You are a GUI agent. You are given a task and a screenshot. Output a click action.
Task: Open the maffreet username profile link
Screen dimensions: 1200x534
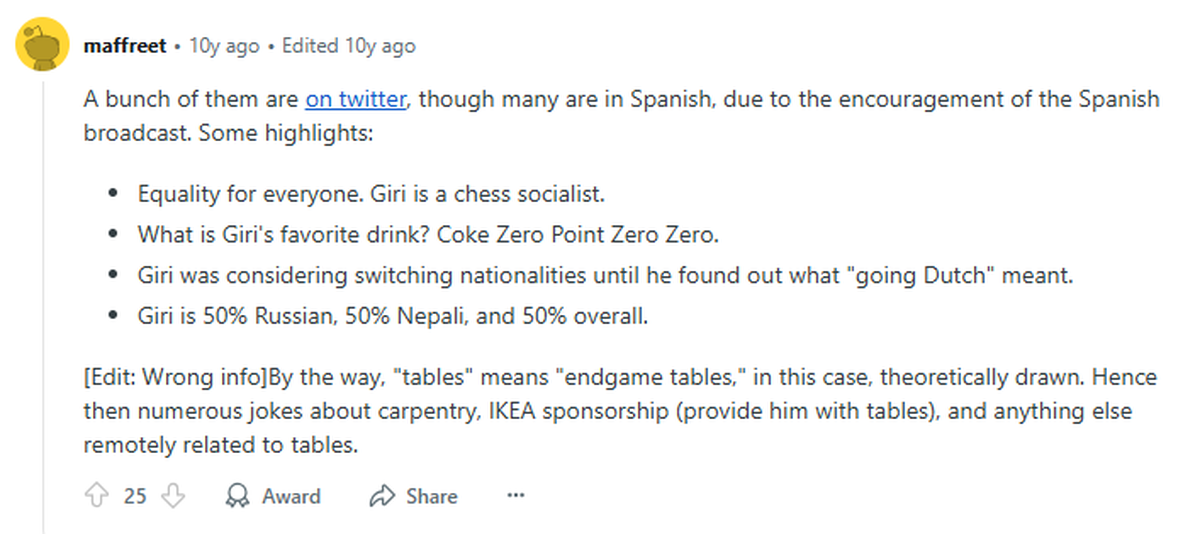click(124, 46)
